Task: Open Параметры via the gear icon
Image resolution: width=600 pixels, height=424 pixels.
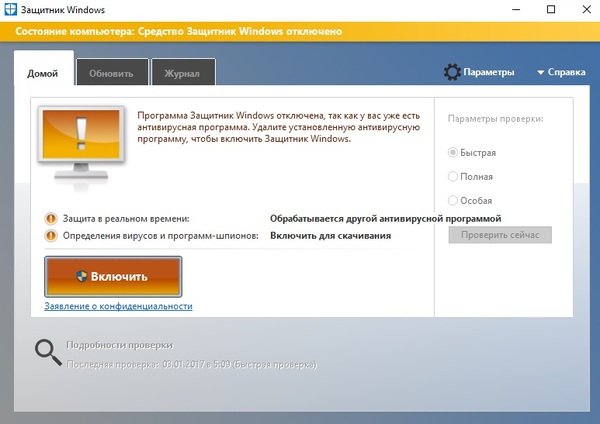Action: 452,72
